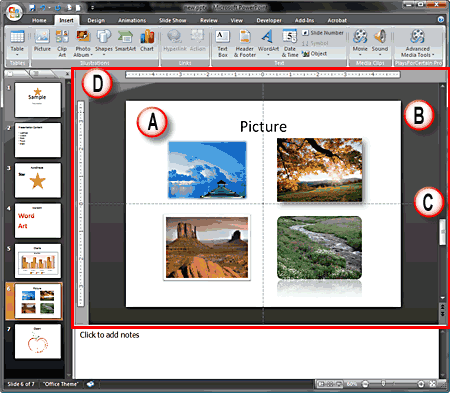Insert a Sound clip
450x393 pixels.
[380, 42]
